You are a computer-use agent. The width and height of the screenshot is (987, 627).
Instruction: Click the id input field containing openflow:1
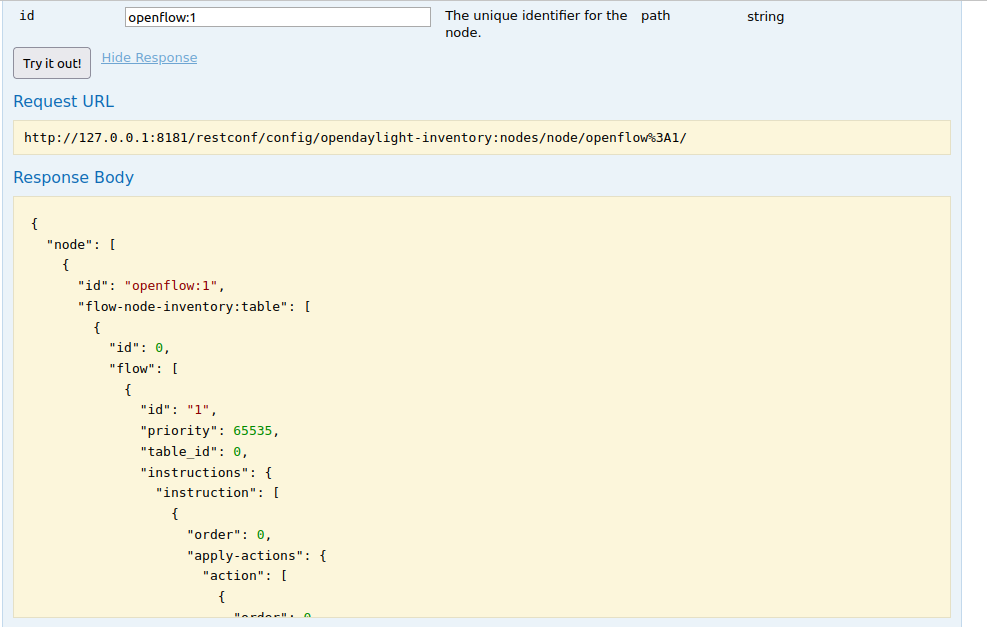(277, 17)
